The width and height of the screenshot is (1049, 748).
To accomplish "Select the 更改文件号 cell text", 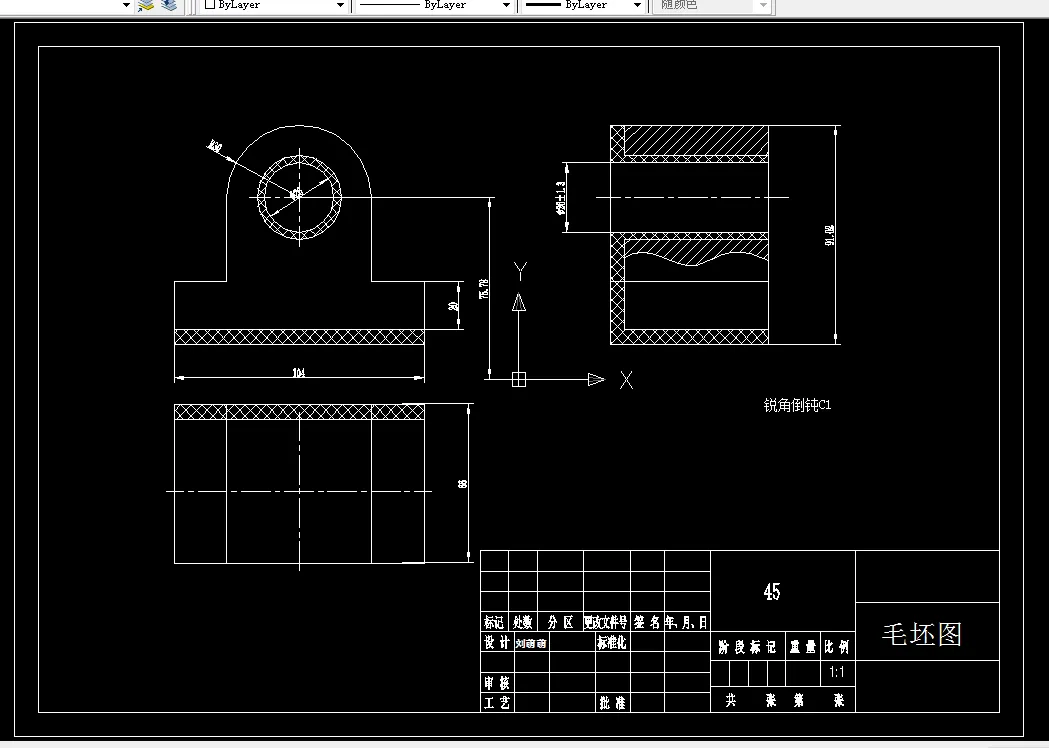I will pos(606,622).
